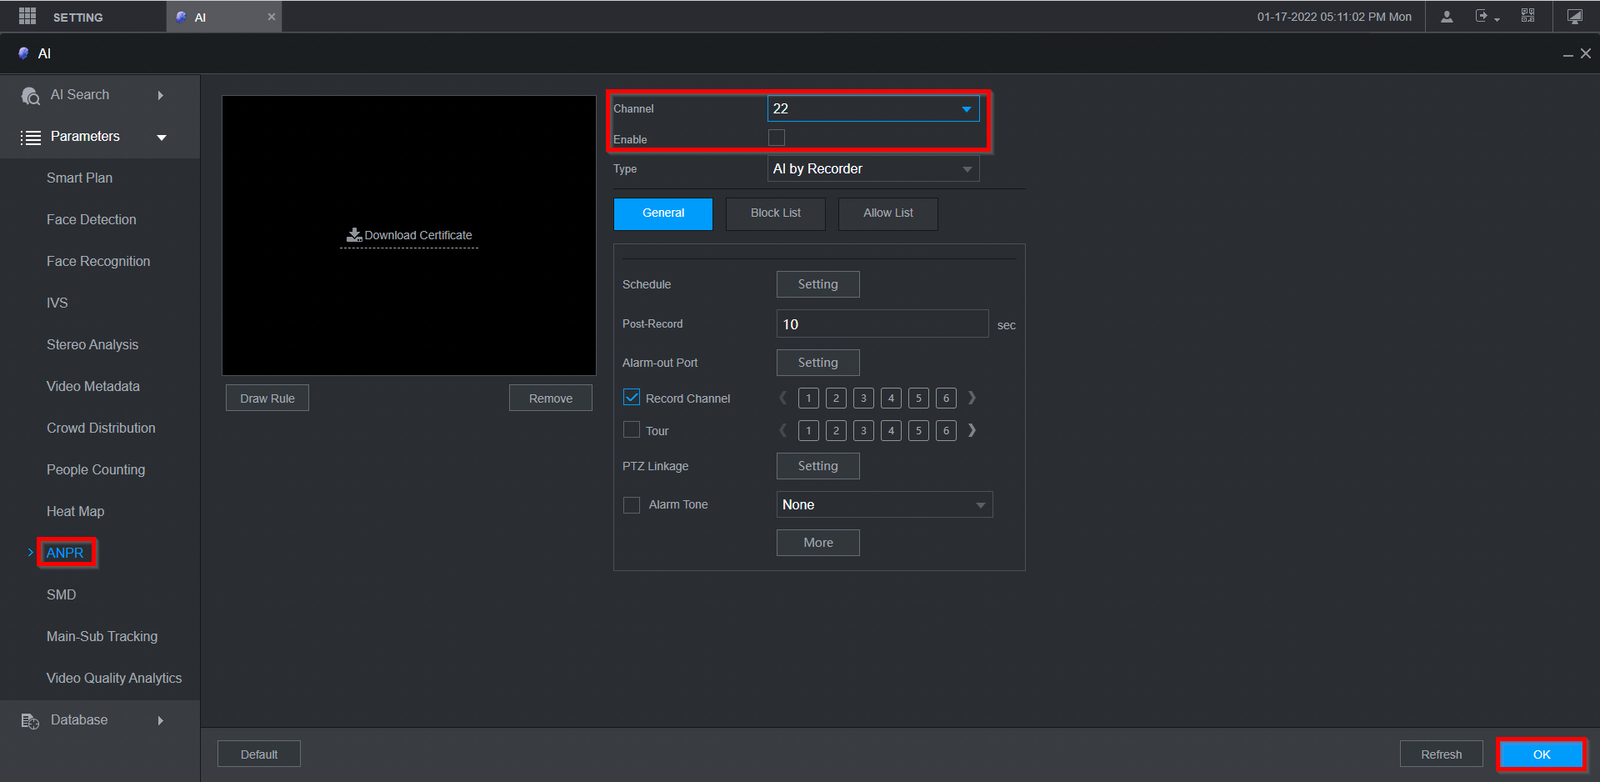The height and width of the screenshot is (782, 1600).
Task: Tick the Enable checkbox
Action: click(776, 138)
